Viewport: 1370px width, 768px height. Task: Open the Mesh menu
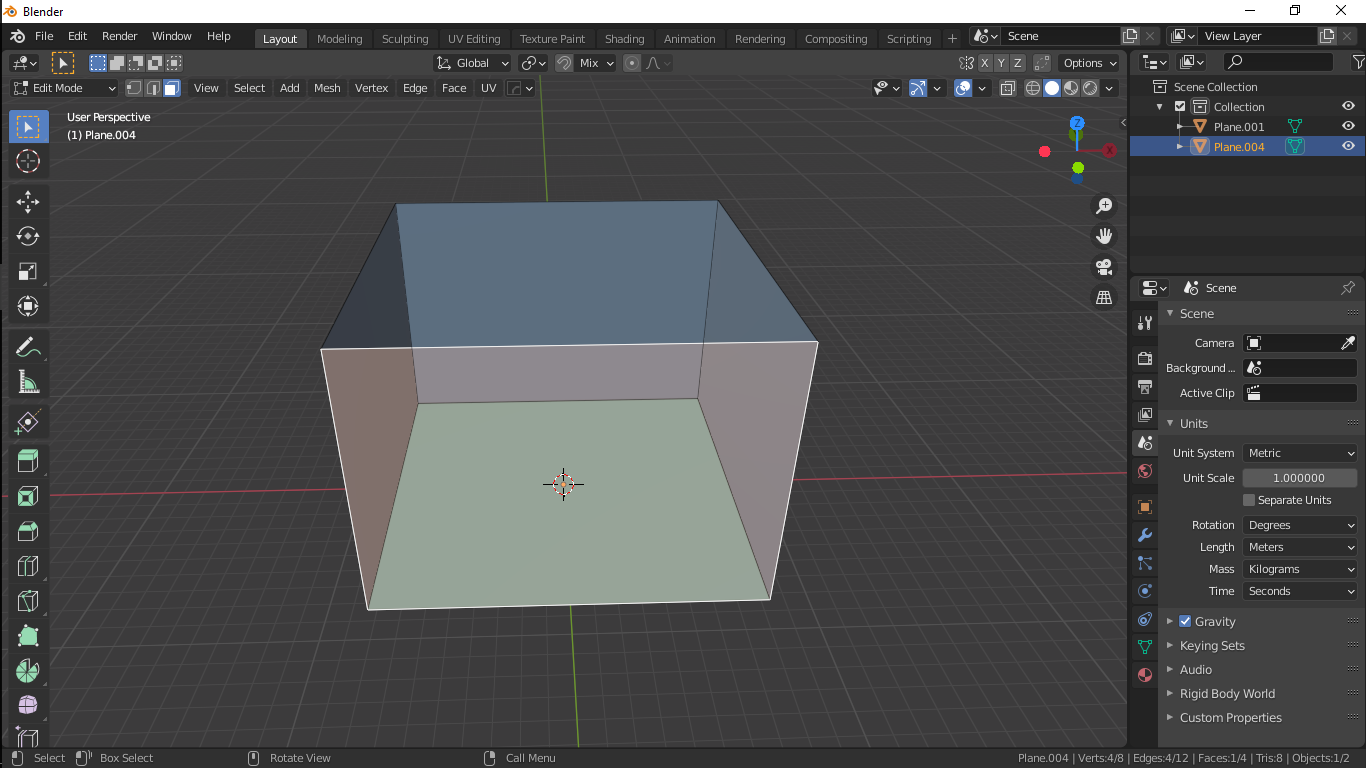coord(327,88)
